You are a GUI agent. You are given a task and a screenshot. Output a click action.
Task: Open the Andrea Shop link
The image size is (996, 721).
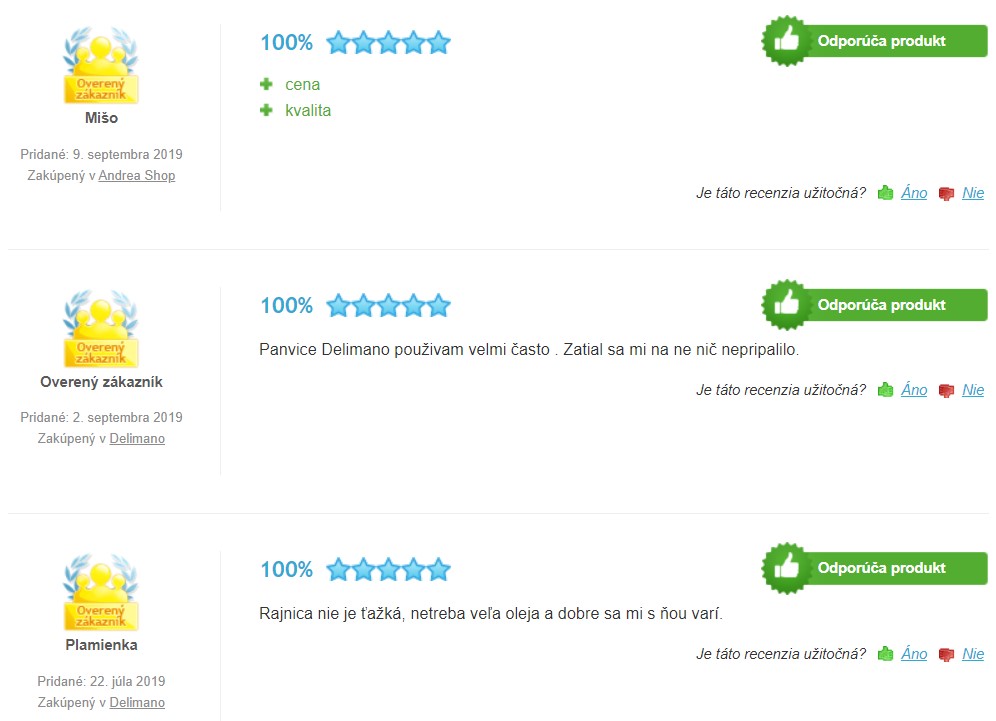tap(137, 175)
